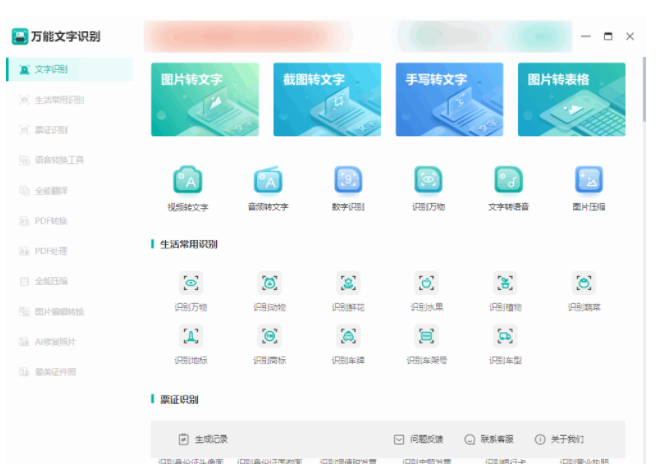Click the 识别鲜花 icon

(348, 284)
